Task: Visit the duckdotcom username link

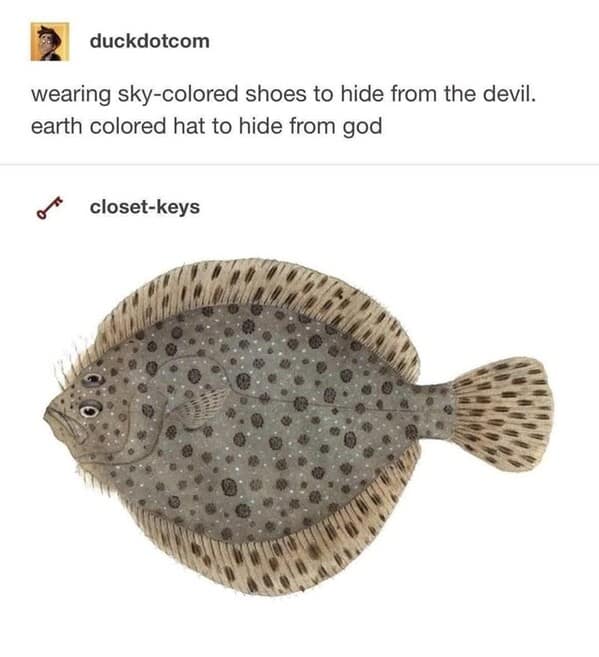Action: click(150, 41)
